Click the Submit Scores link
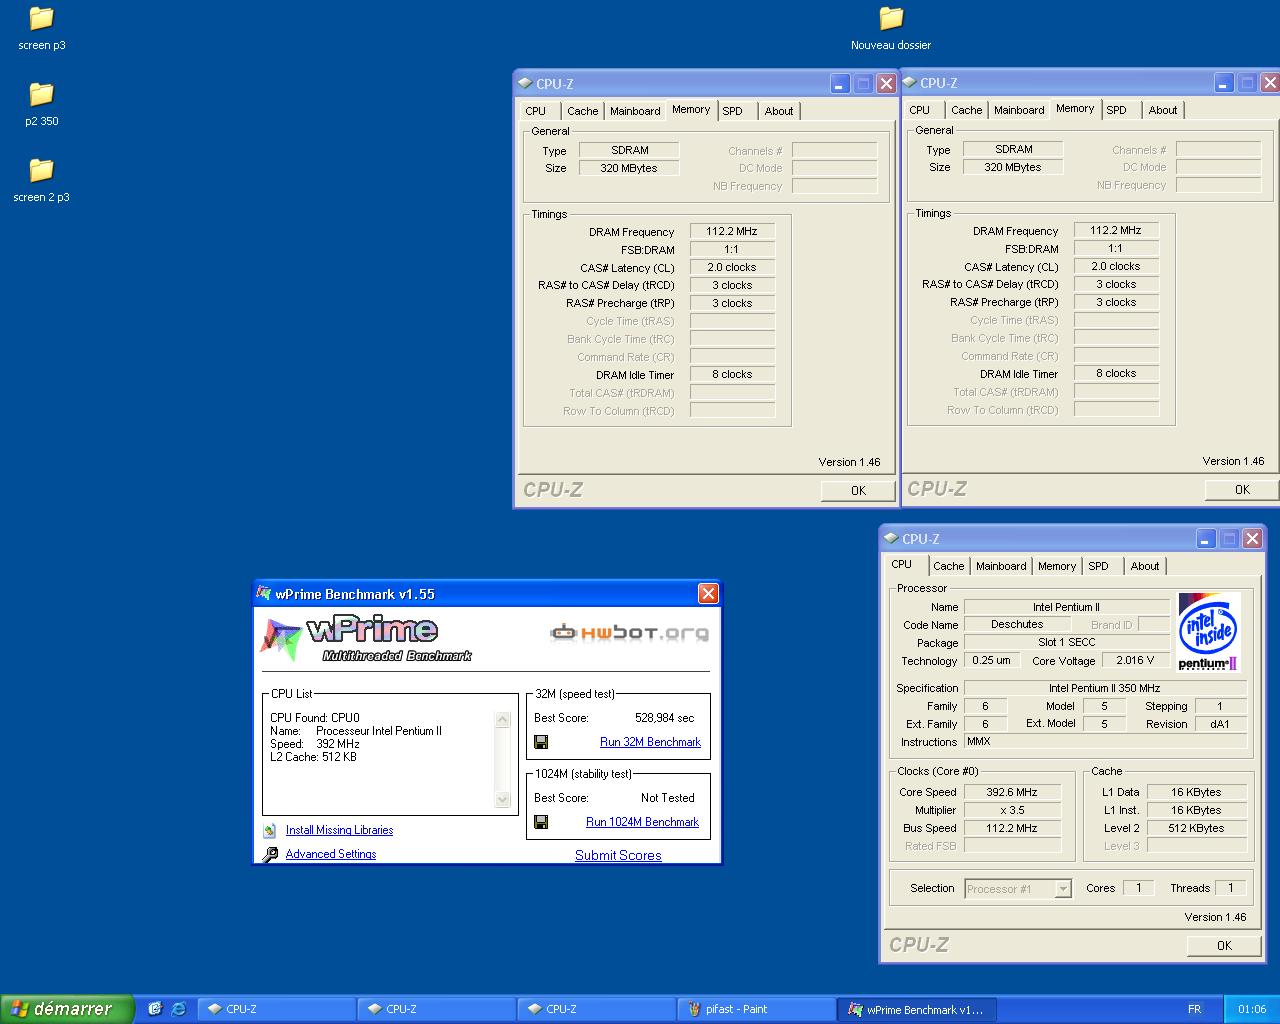Image resolution: width=1280 pixels, height=1024 pixels. (618, 855)
